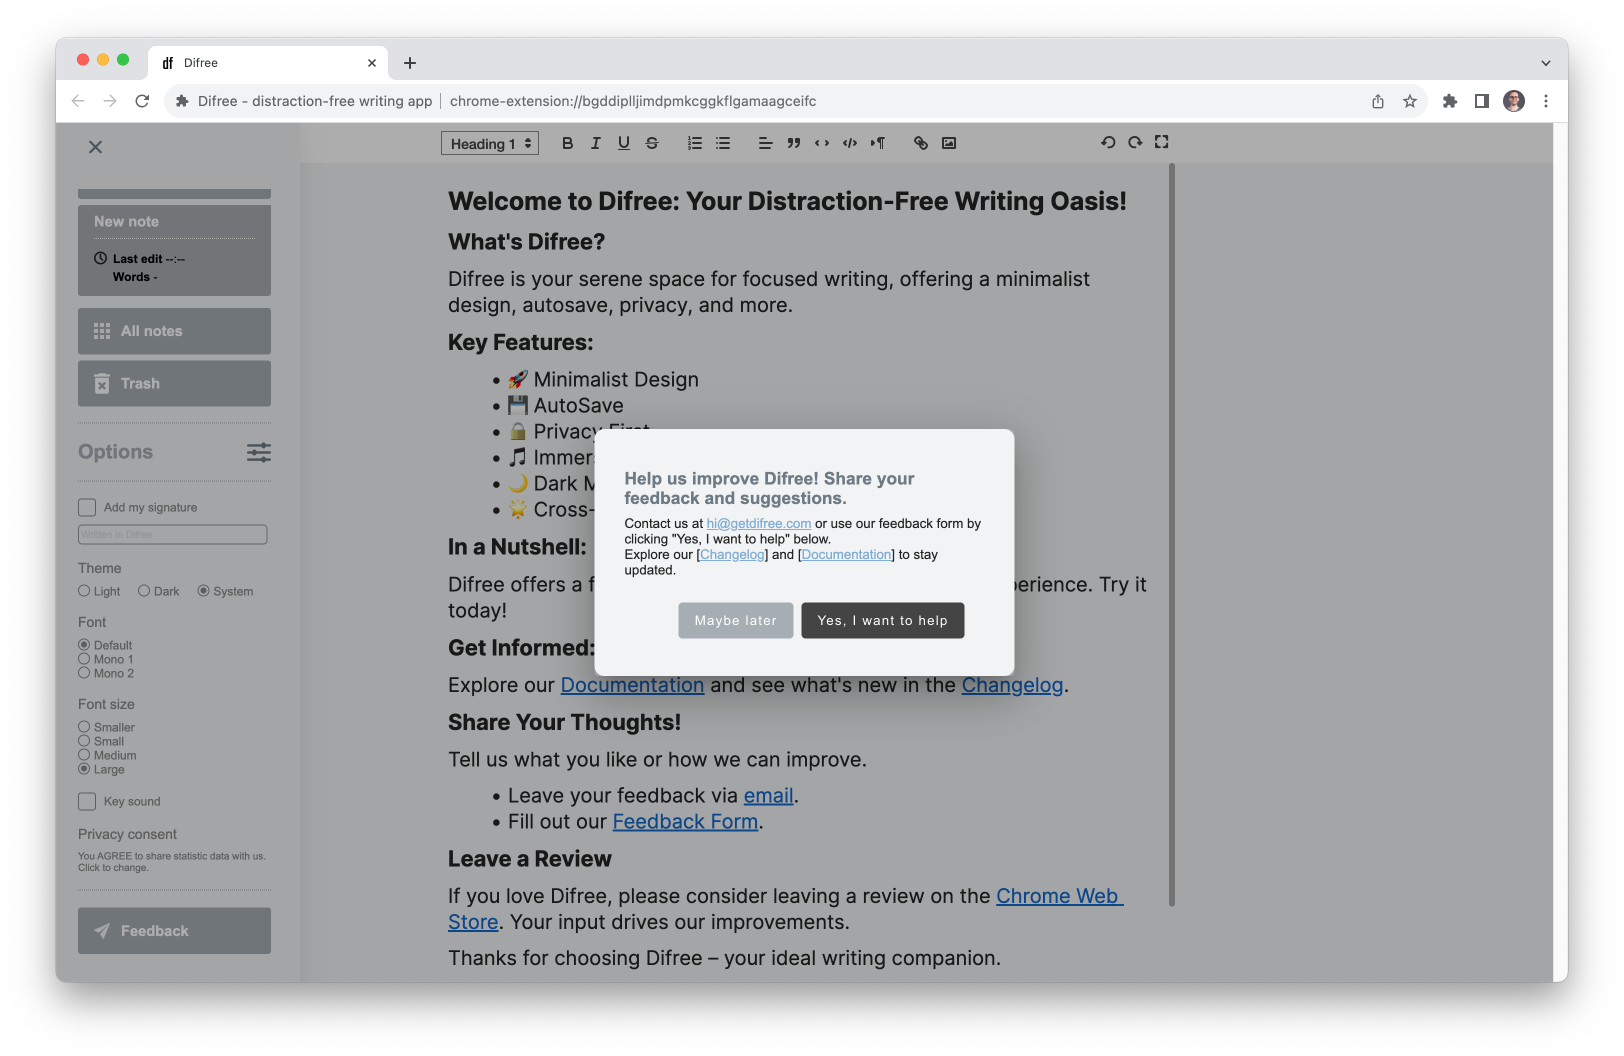Click the Chrome extensions puzzle icon
The width and height of the screenshot is (1624, 1056).
coord(1450,101)
